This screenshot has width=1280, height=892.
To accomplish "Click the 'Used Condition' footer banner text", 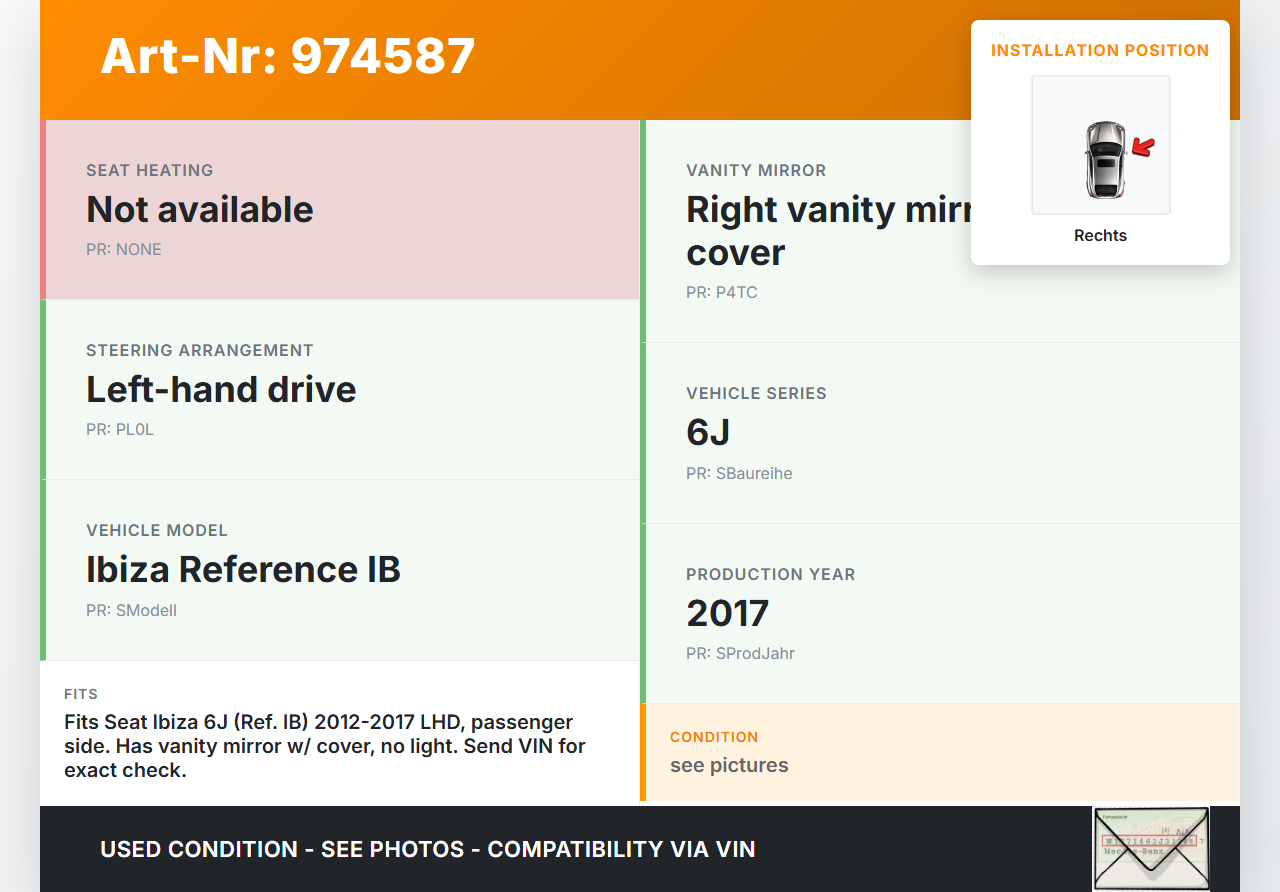I will 427,849.
